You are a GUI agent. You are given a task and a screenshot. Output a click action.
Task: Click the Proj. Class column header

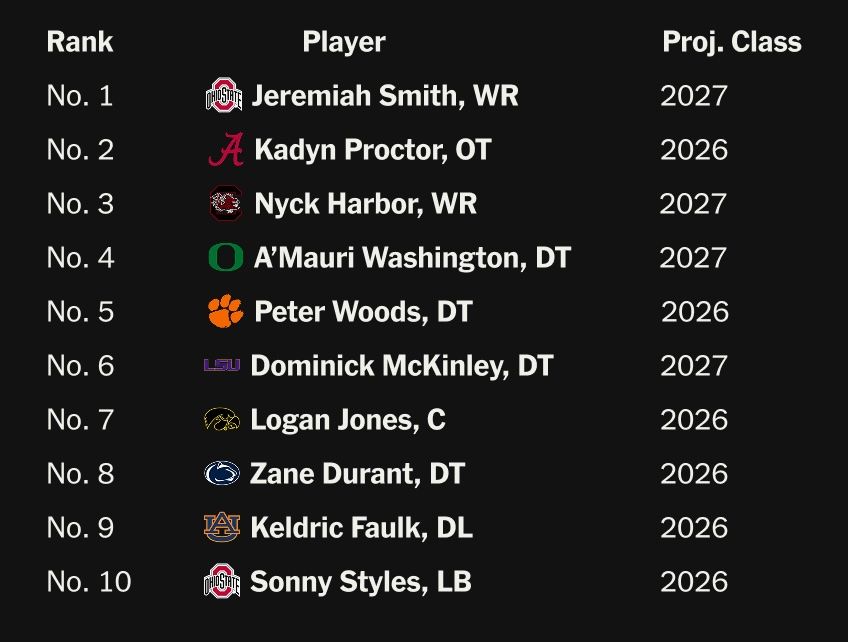pos(732,42)
